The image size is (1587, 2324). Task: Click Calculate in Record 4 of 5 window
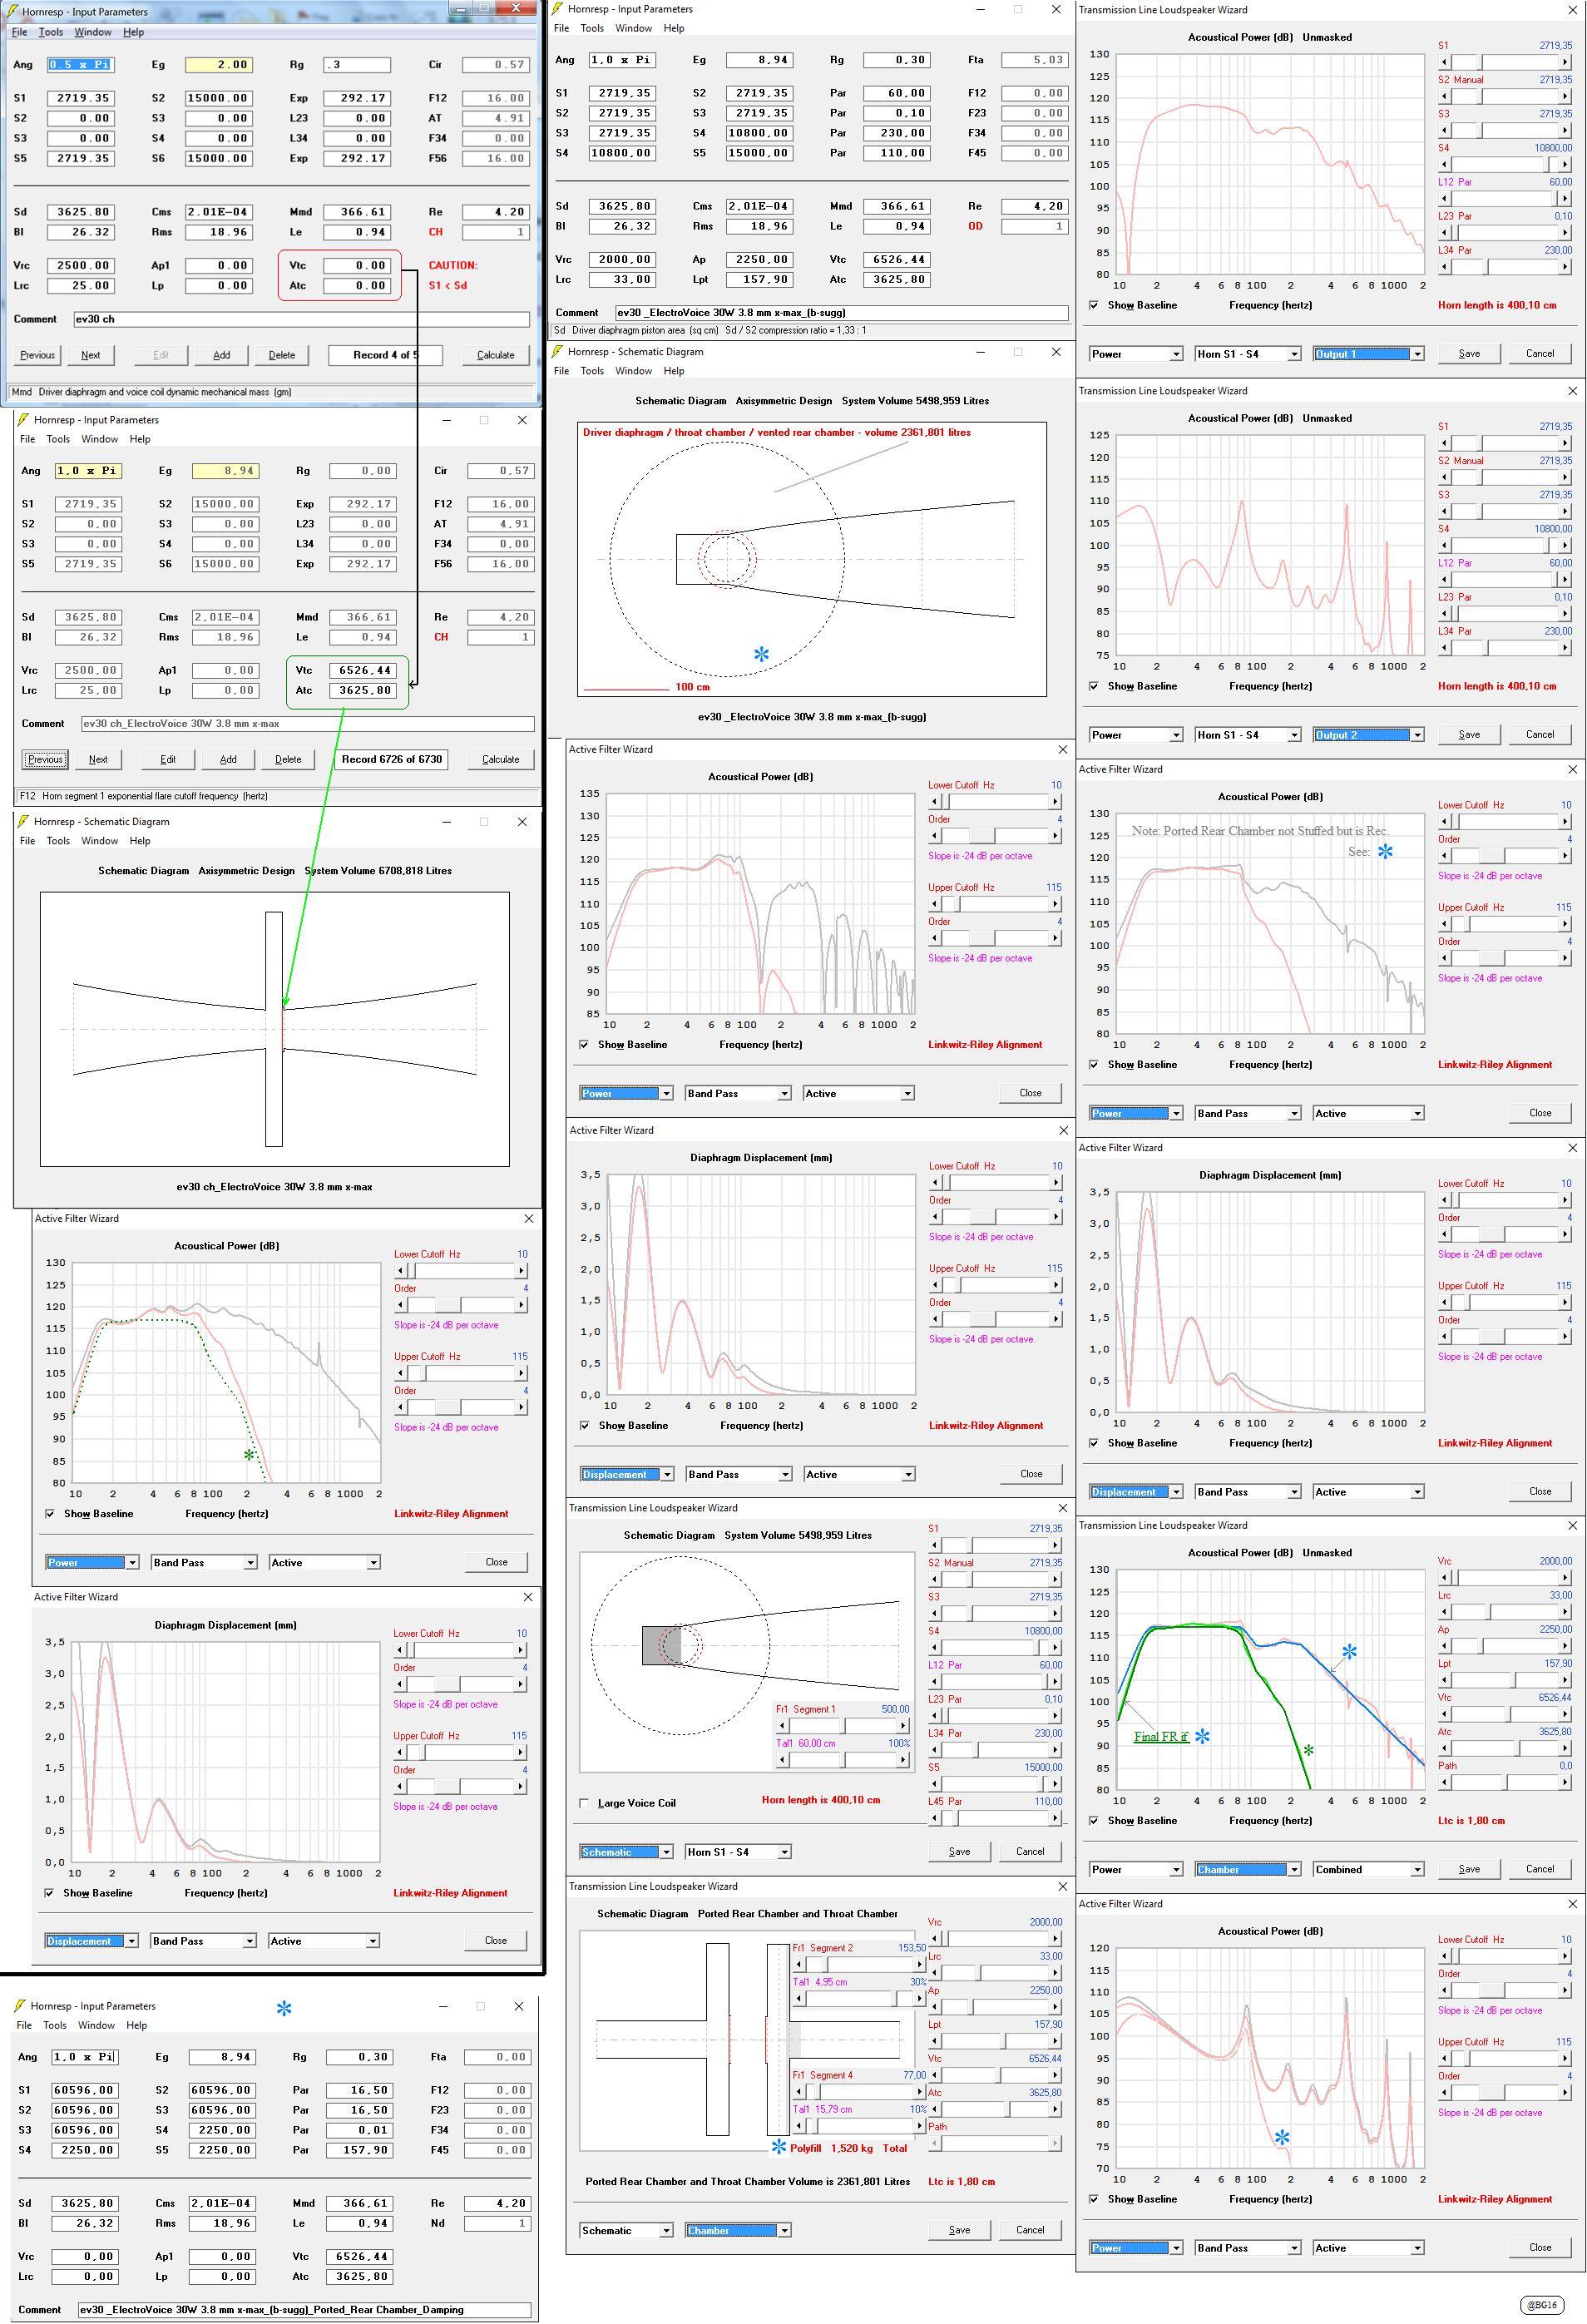(x=495, y=355)
